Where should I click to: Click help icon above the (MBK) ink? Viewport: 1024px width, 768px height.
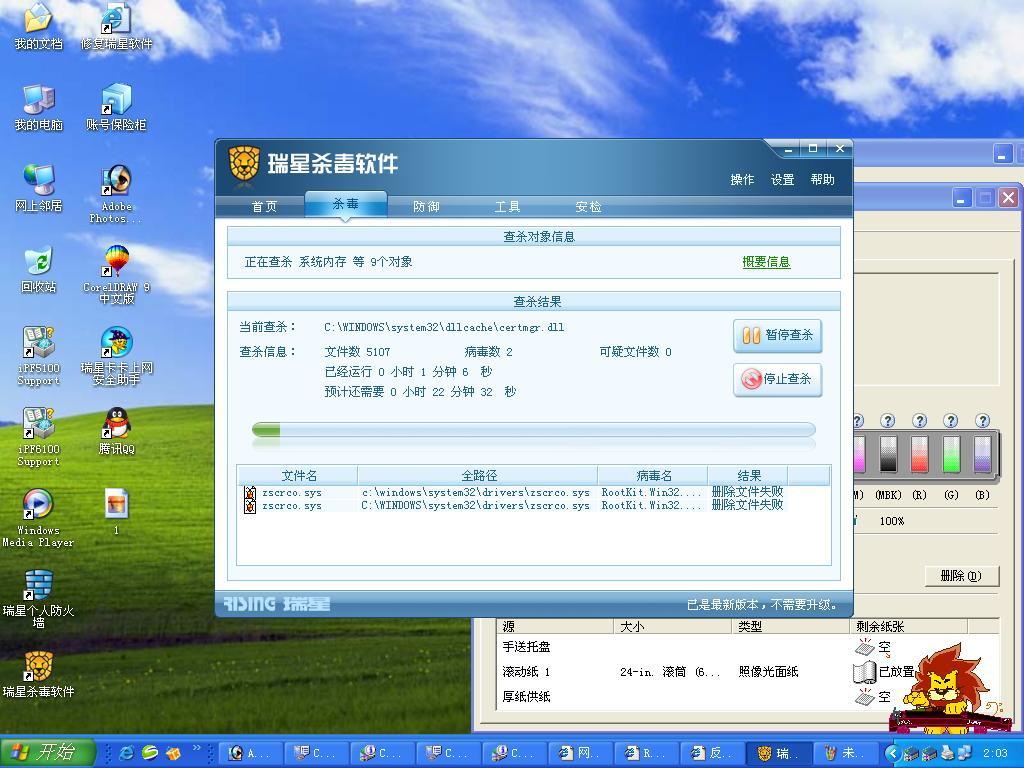(x=888, y=421)
